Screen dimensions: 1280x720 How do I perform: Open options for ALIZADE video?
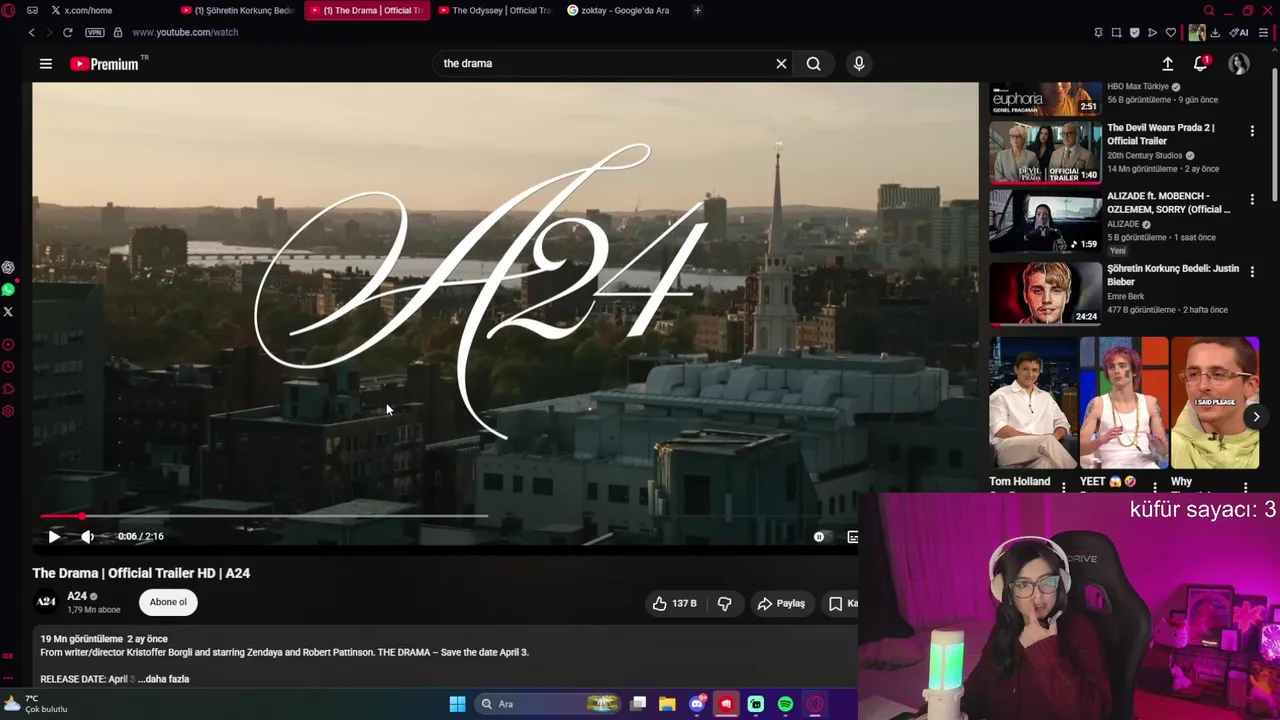click(x=1252, y=200)
